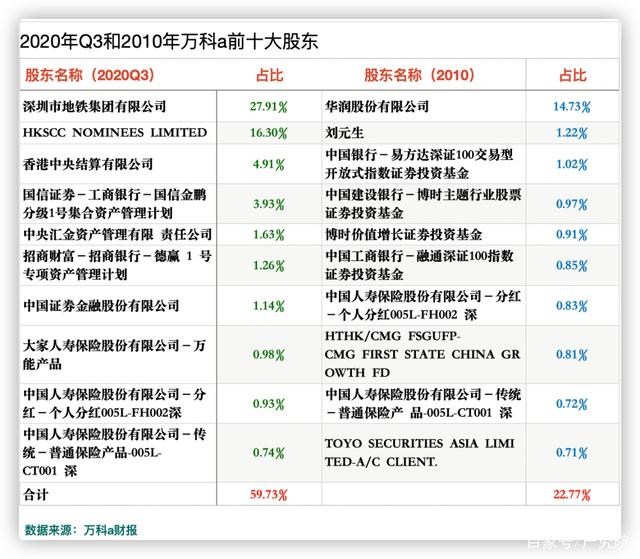Click 招商财富－招商银行－德赢1号 cell
This screenshot has width=640, height=559.
pyautogui.click(x=117, y=265)
